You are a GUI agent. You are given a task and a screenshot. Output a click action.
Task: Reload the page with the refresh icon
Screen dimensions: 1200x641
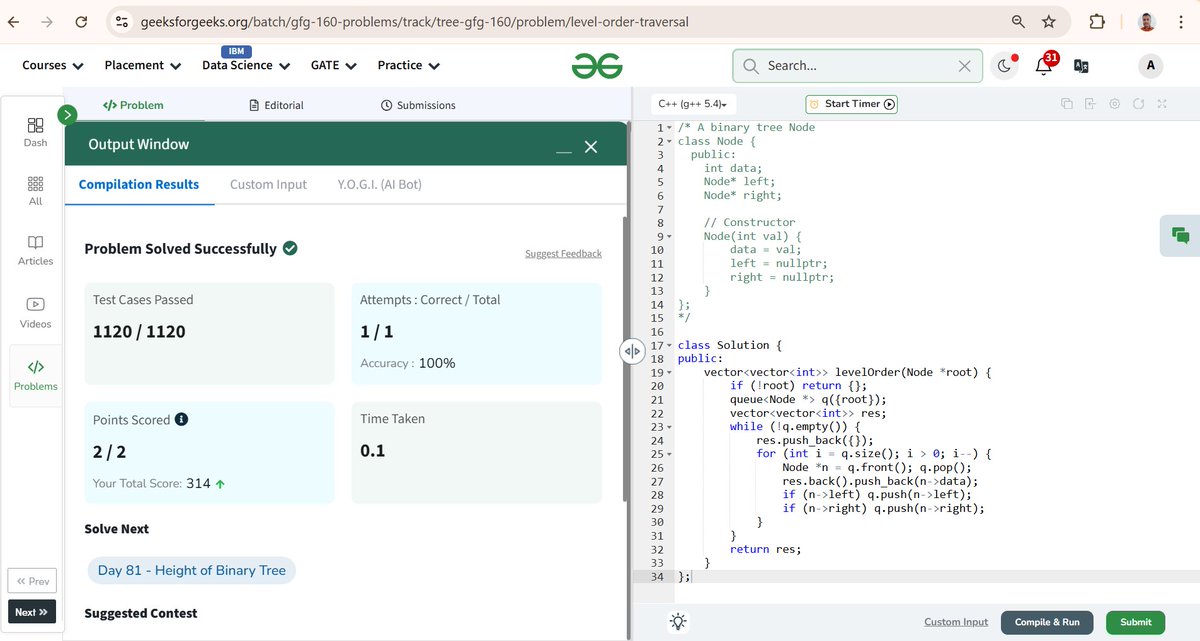[x=81, y=21]
